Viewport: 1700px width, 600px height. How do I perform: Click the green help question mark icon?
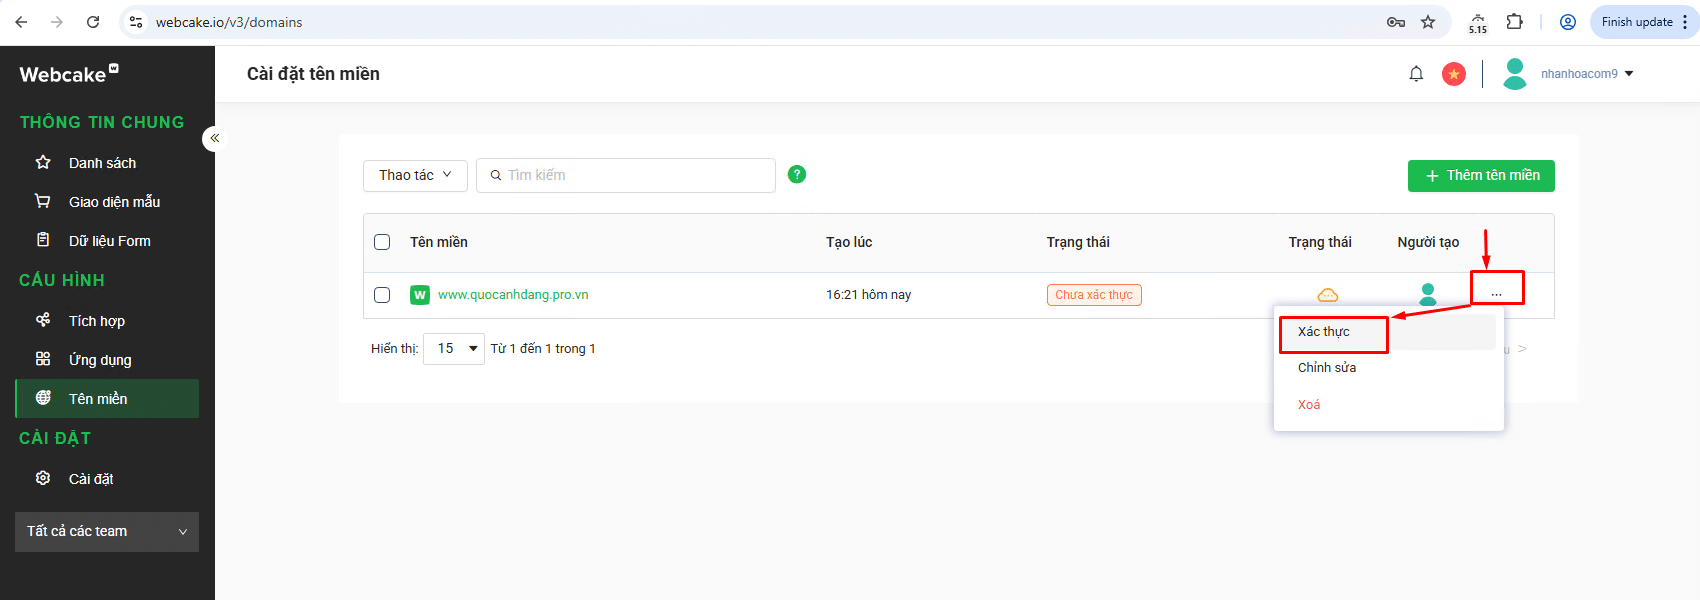[797, 174]
